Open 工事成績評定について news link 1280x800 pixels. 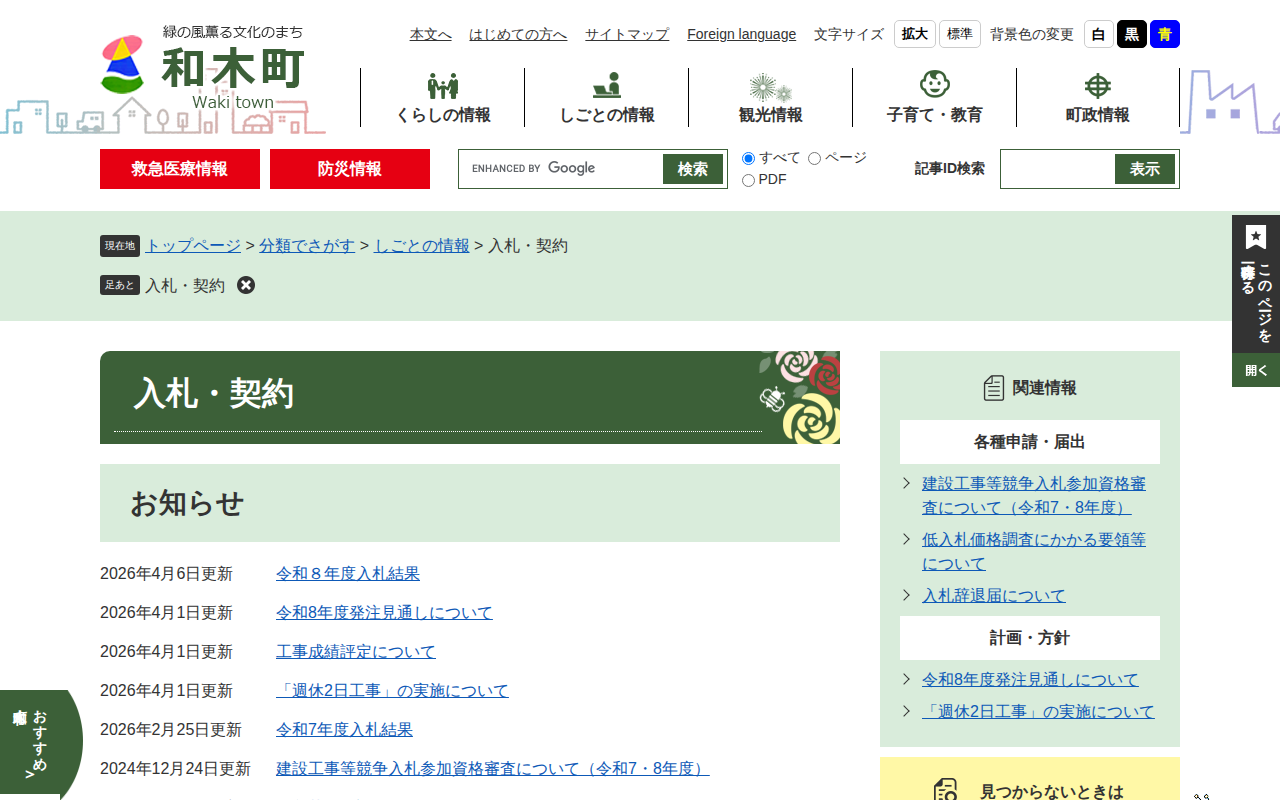[x=356, y=652]
